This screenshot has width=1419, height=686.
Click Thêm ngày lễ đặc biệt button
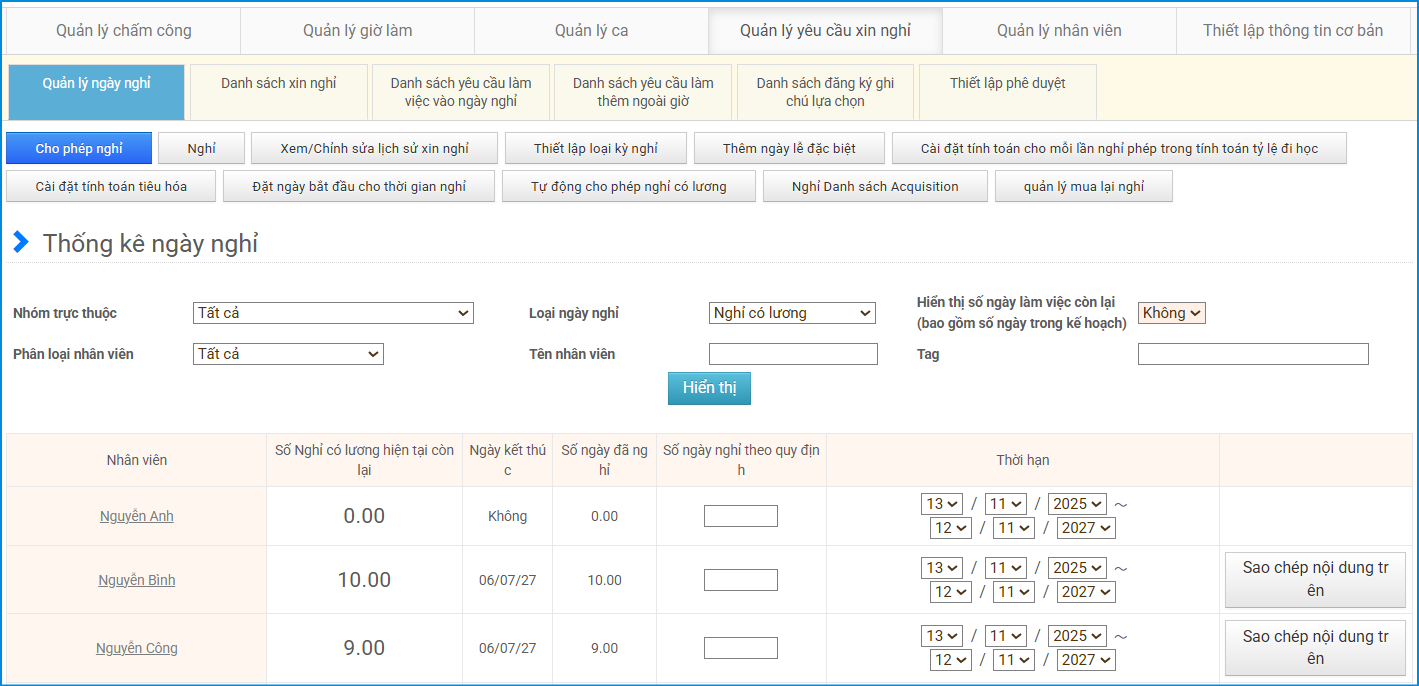coord(789,148)
